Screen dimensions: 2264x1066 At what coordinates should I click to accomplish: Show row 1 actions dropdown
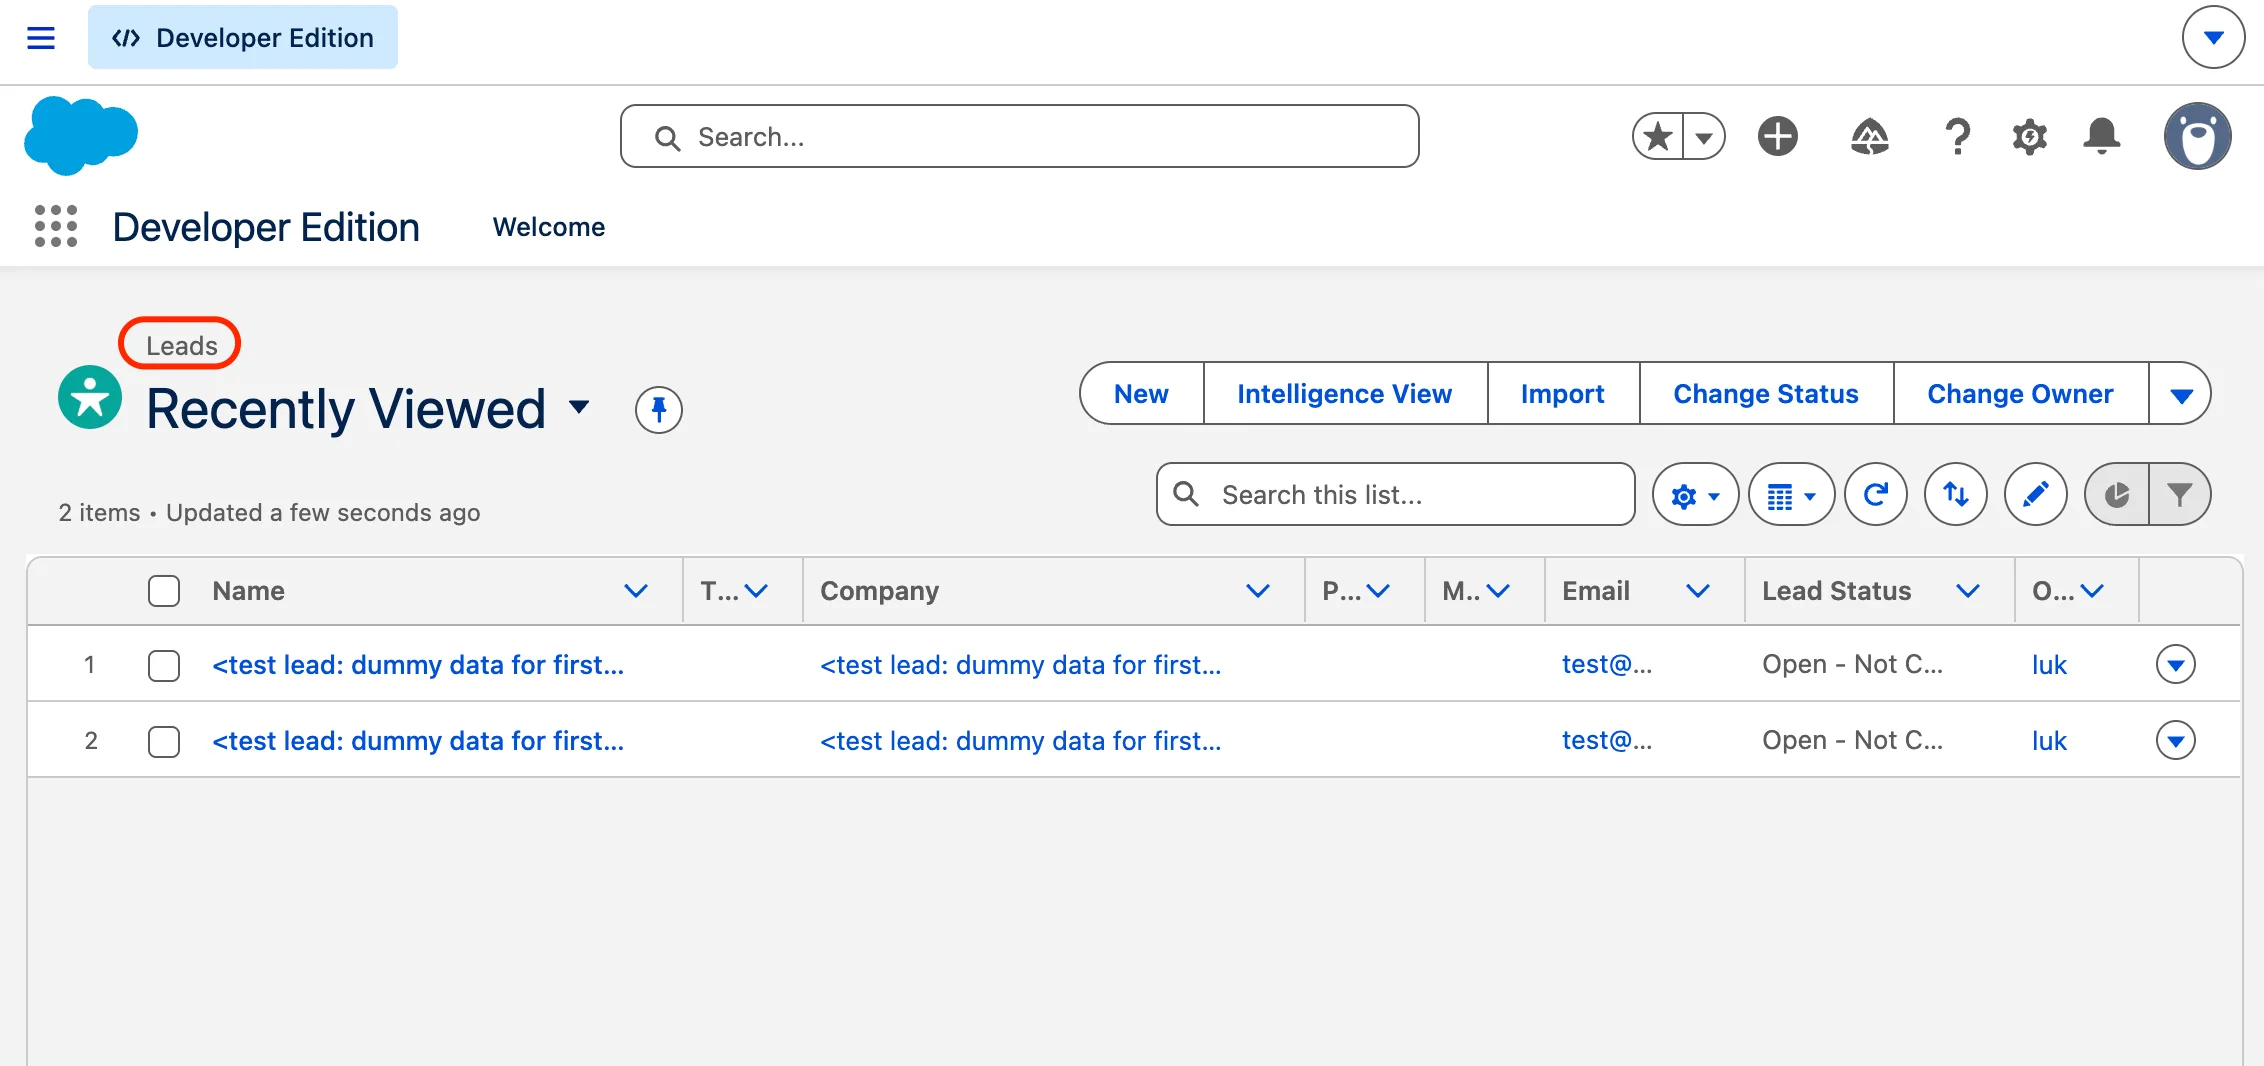pos(2176,664)
